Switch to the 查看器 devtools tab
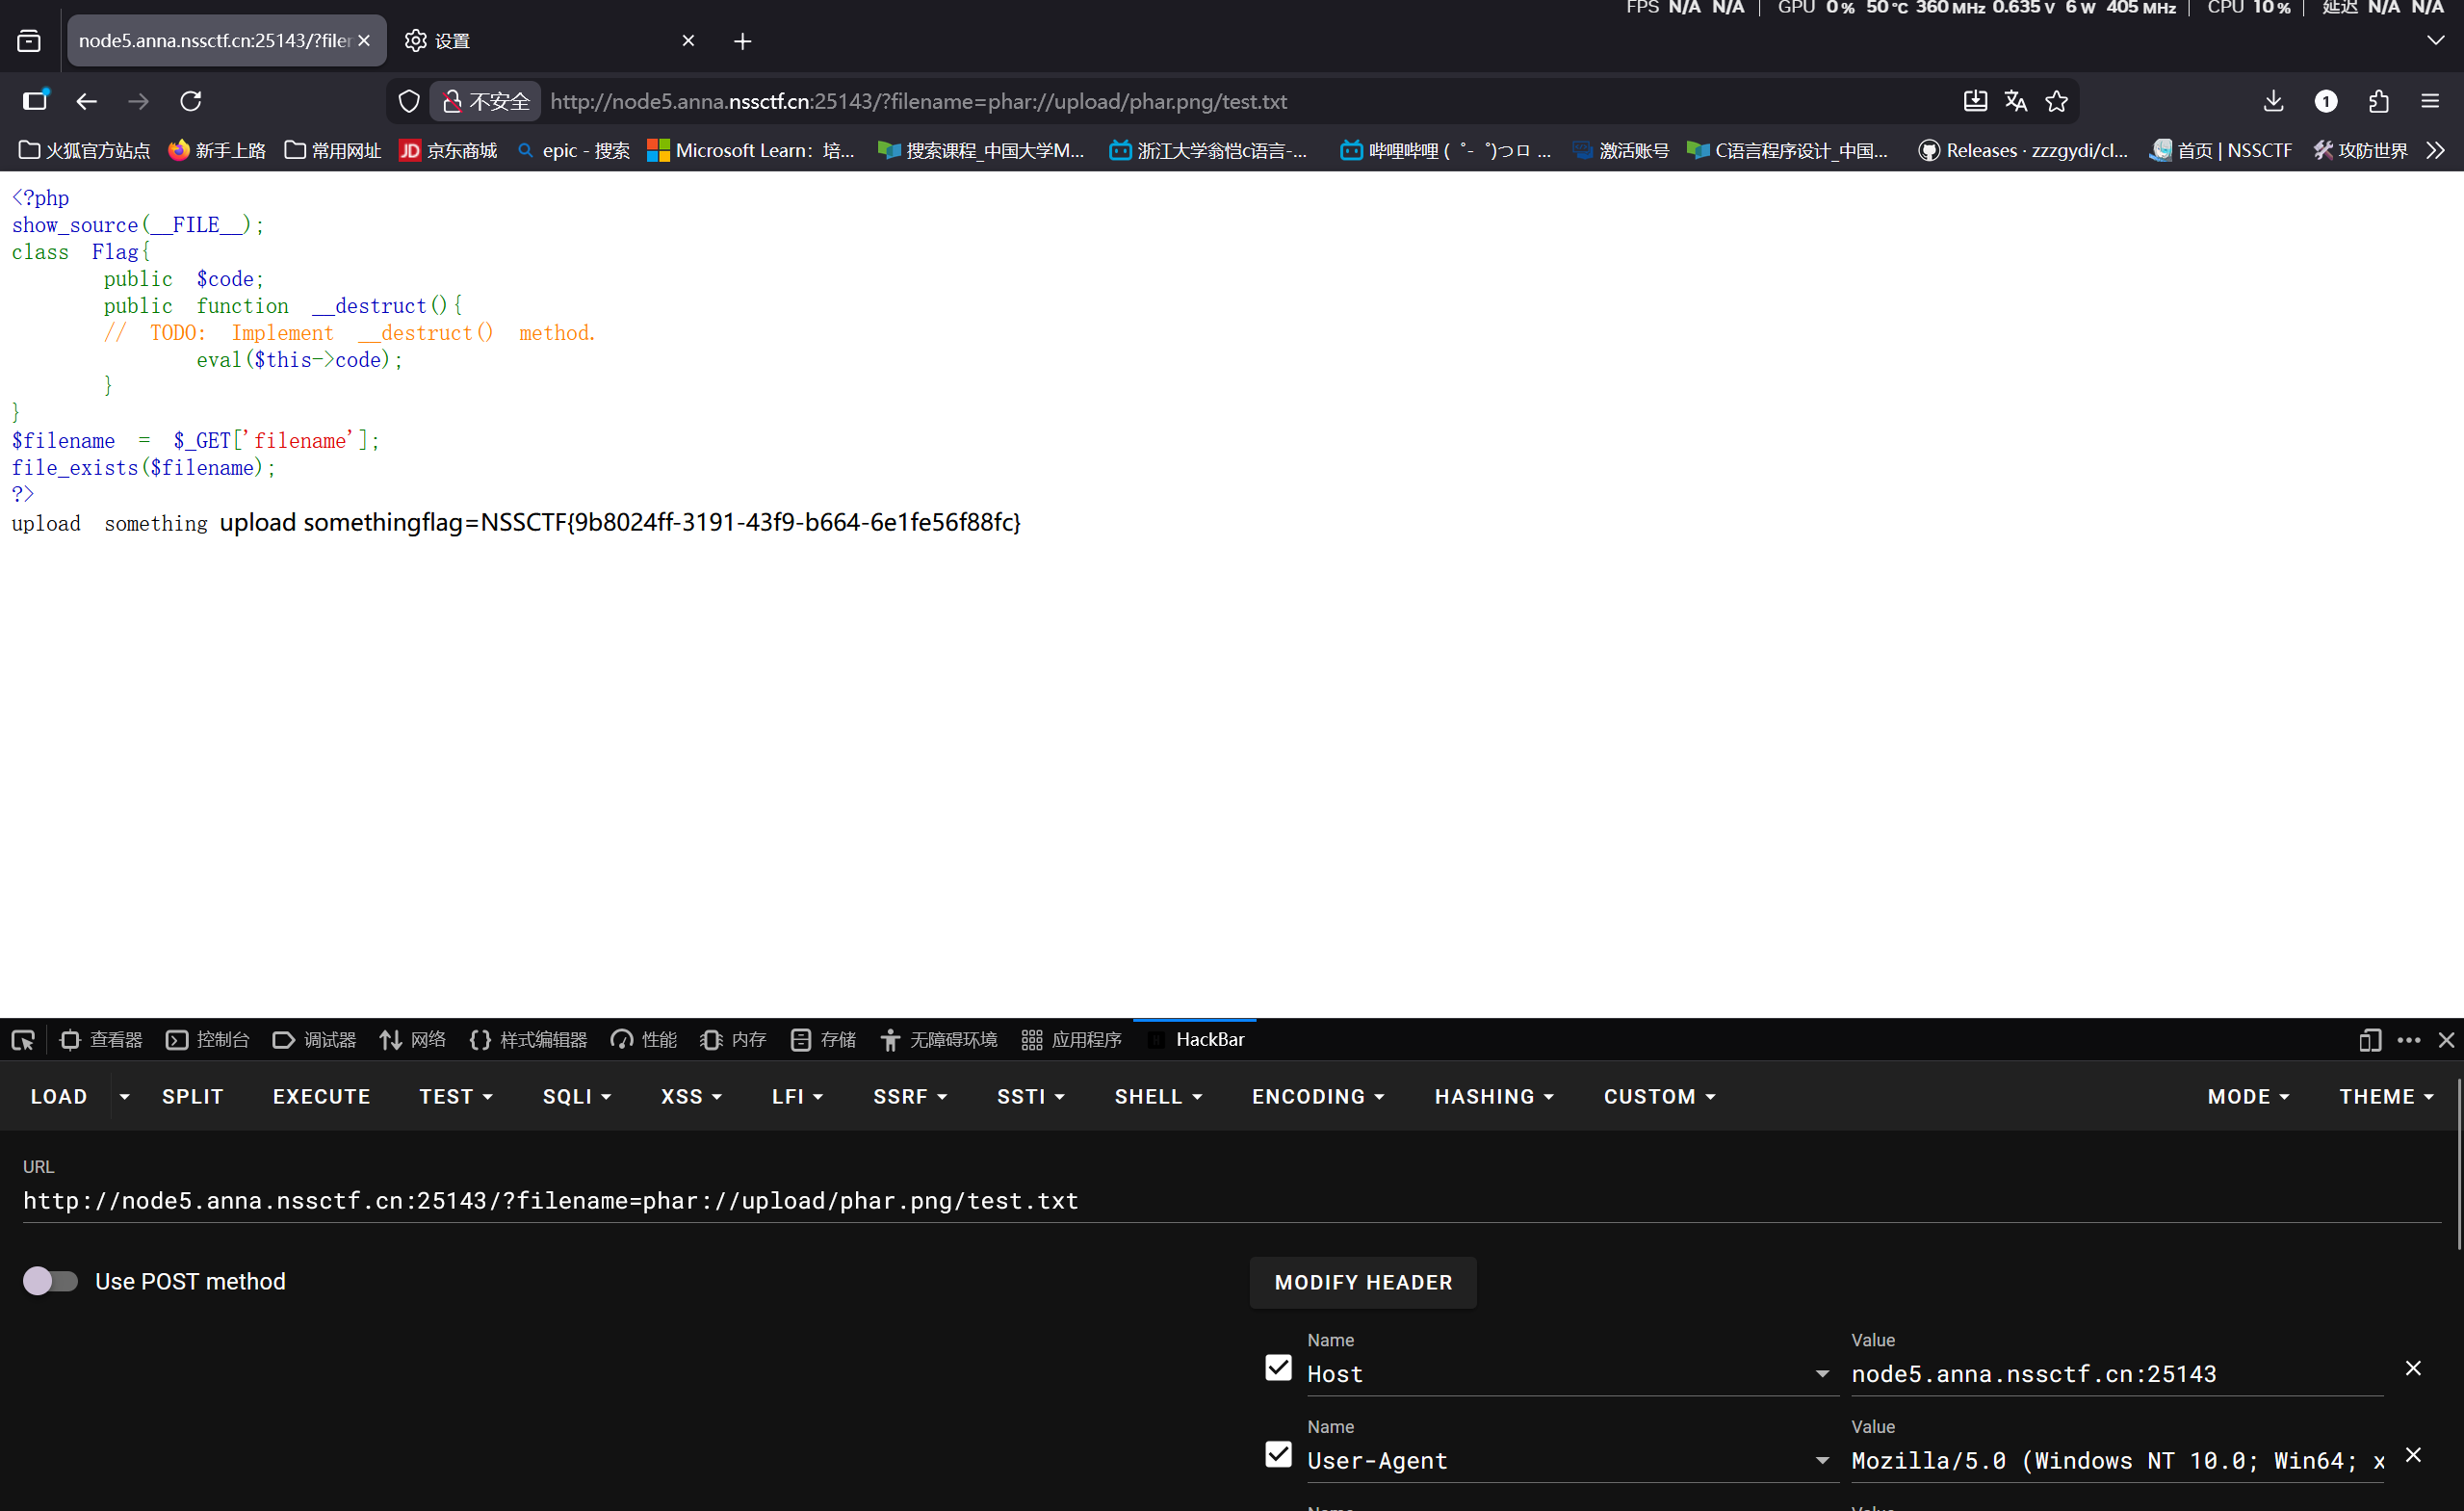2464x1511 pixels. coord(101,1040)
